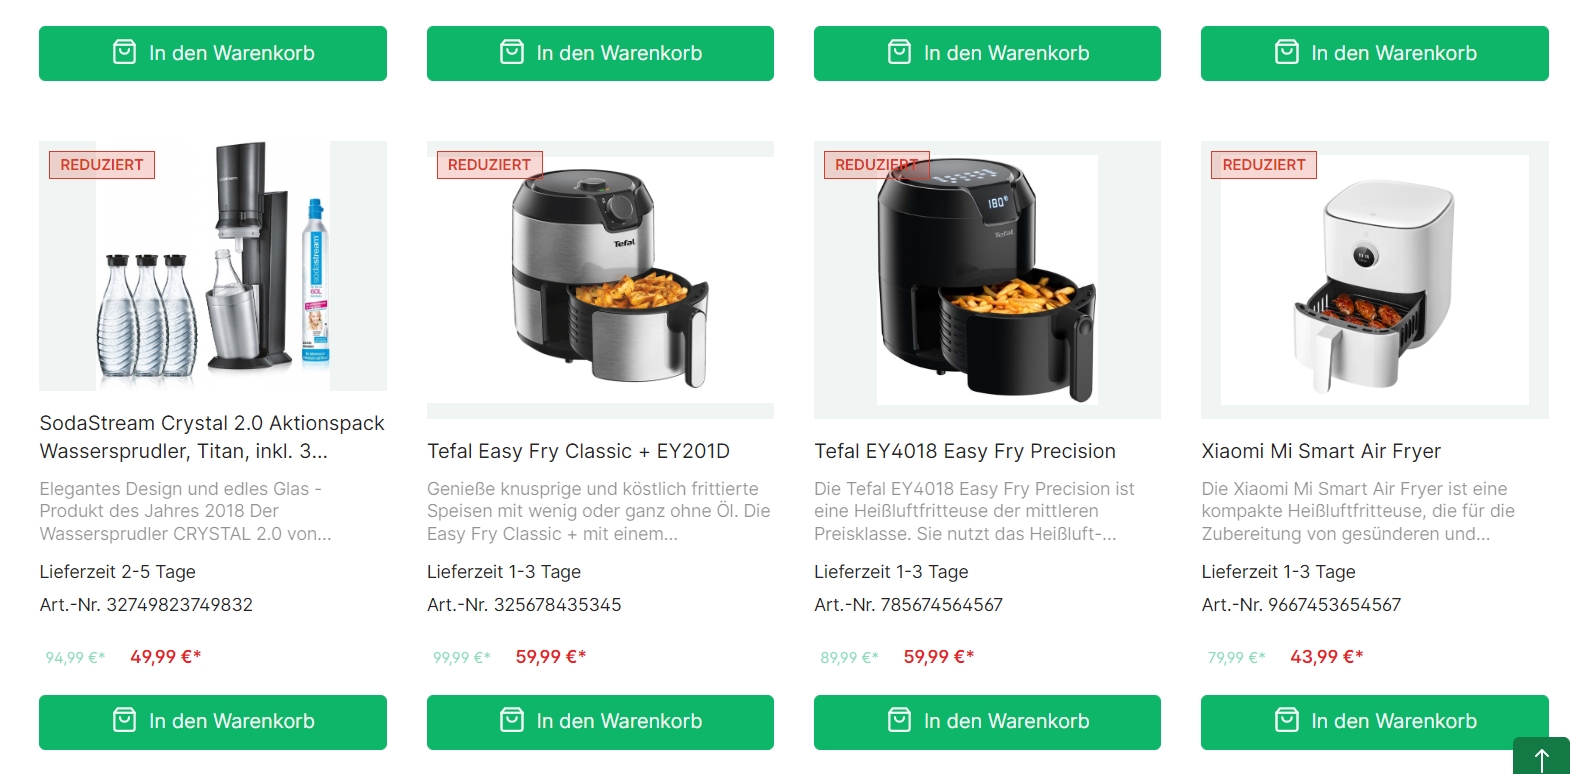This screenshot has width=1586, height=774.
Task: Click REDUZIERT badge on Tefal Easy Fry Classic
Action: point(489,165)
